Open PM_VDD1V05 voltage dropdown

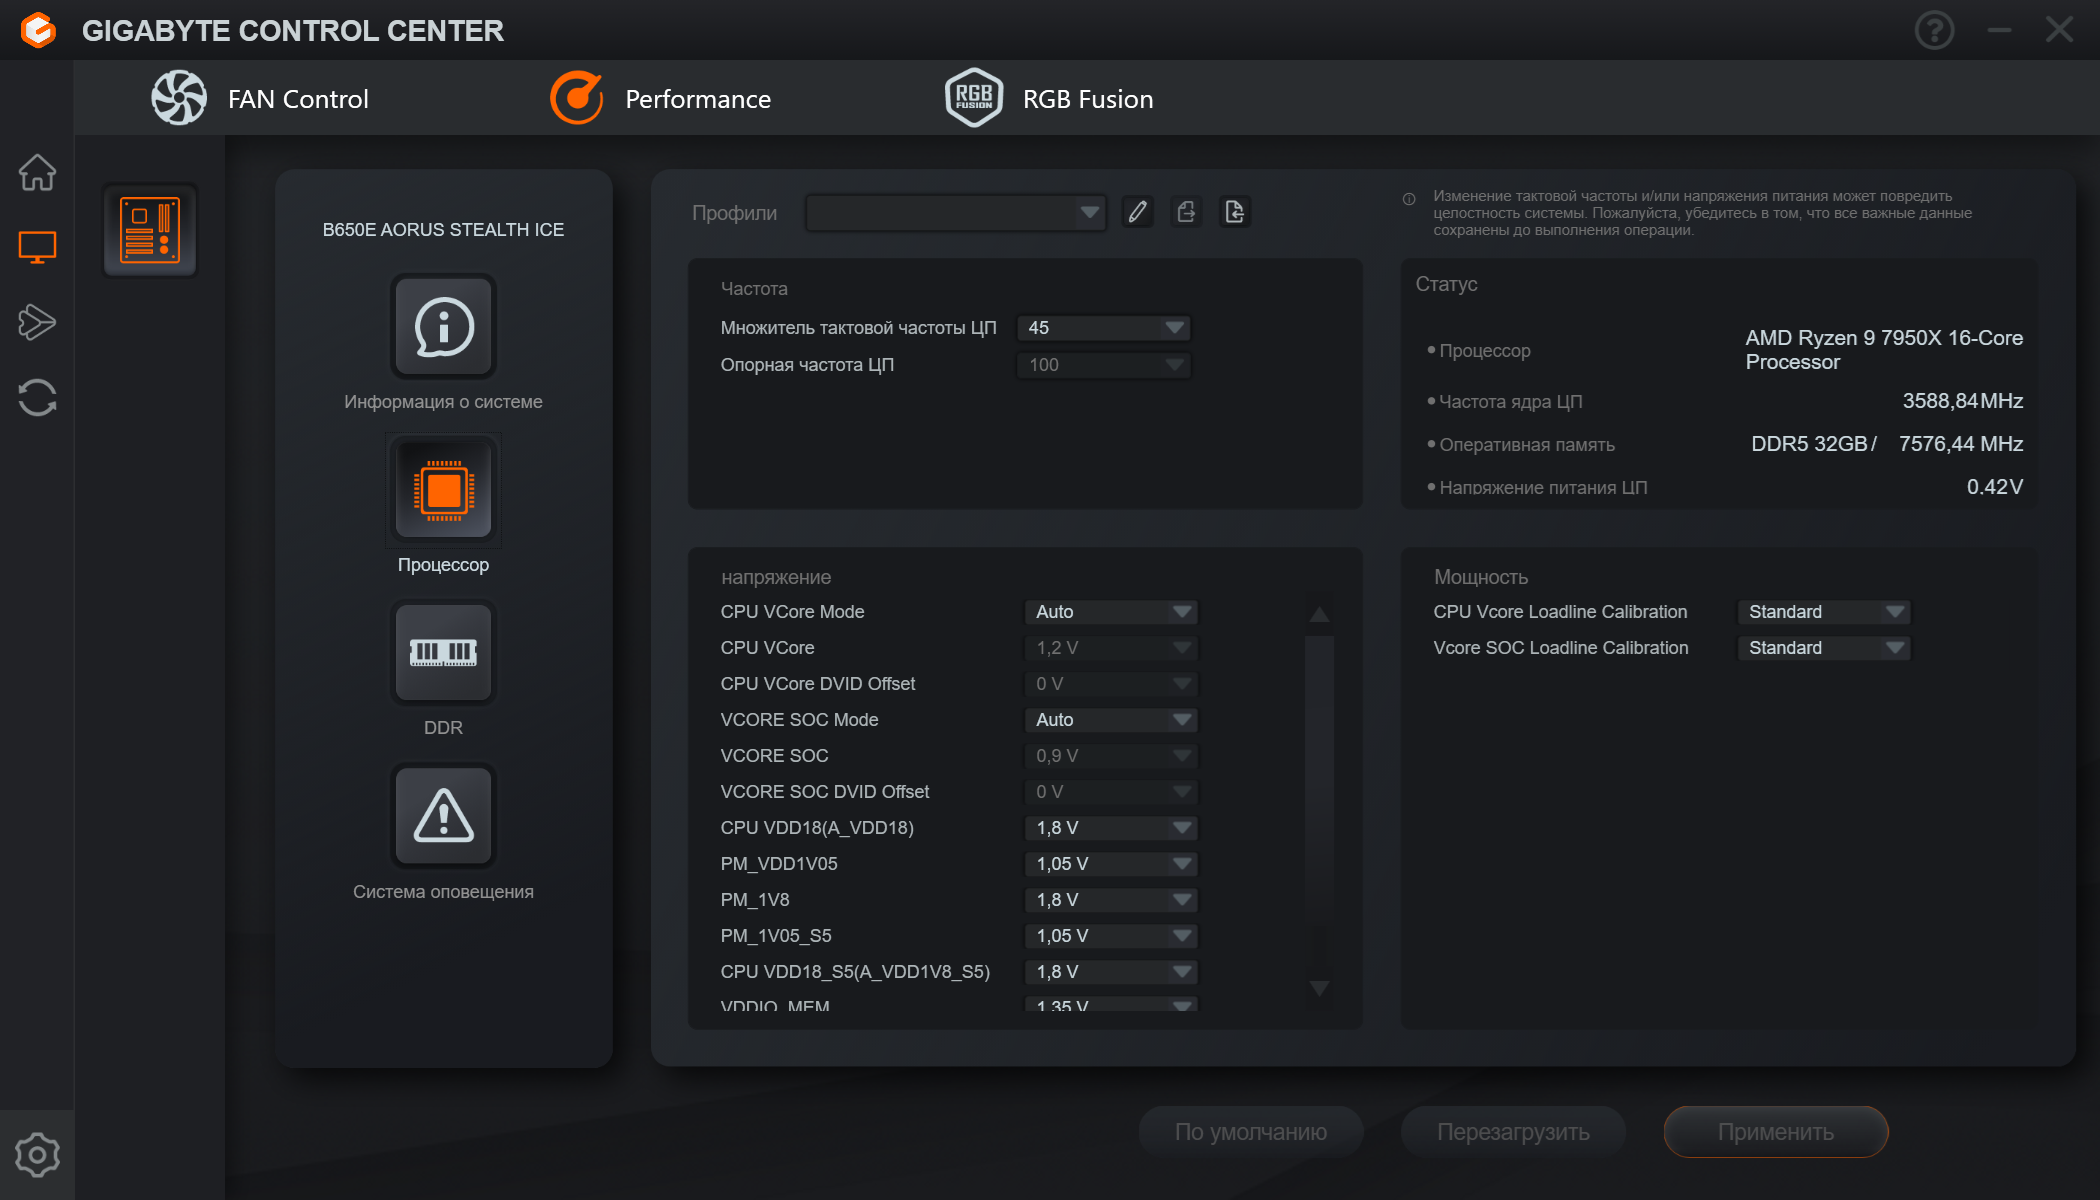[1111, 864]
